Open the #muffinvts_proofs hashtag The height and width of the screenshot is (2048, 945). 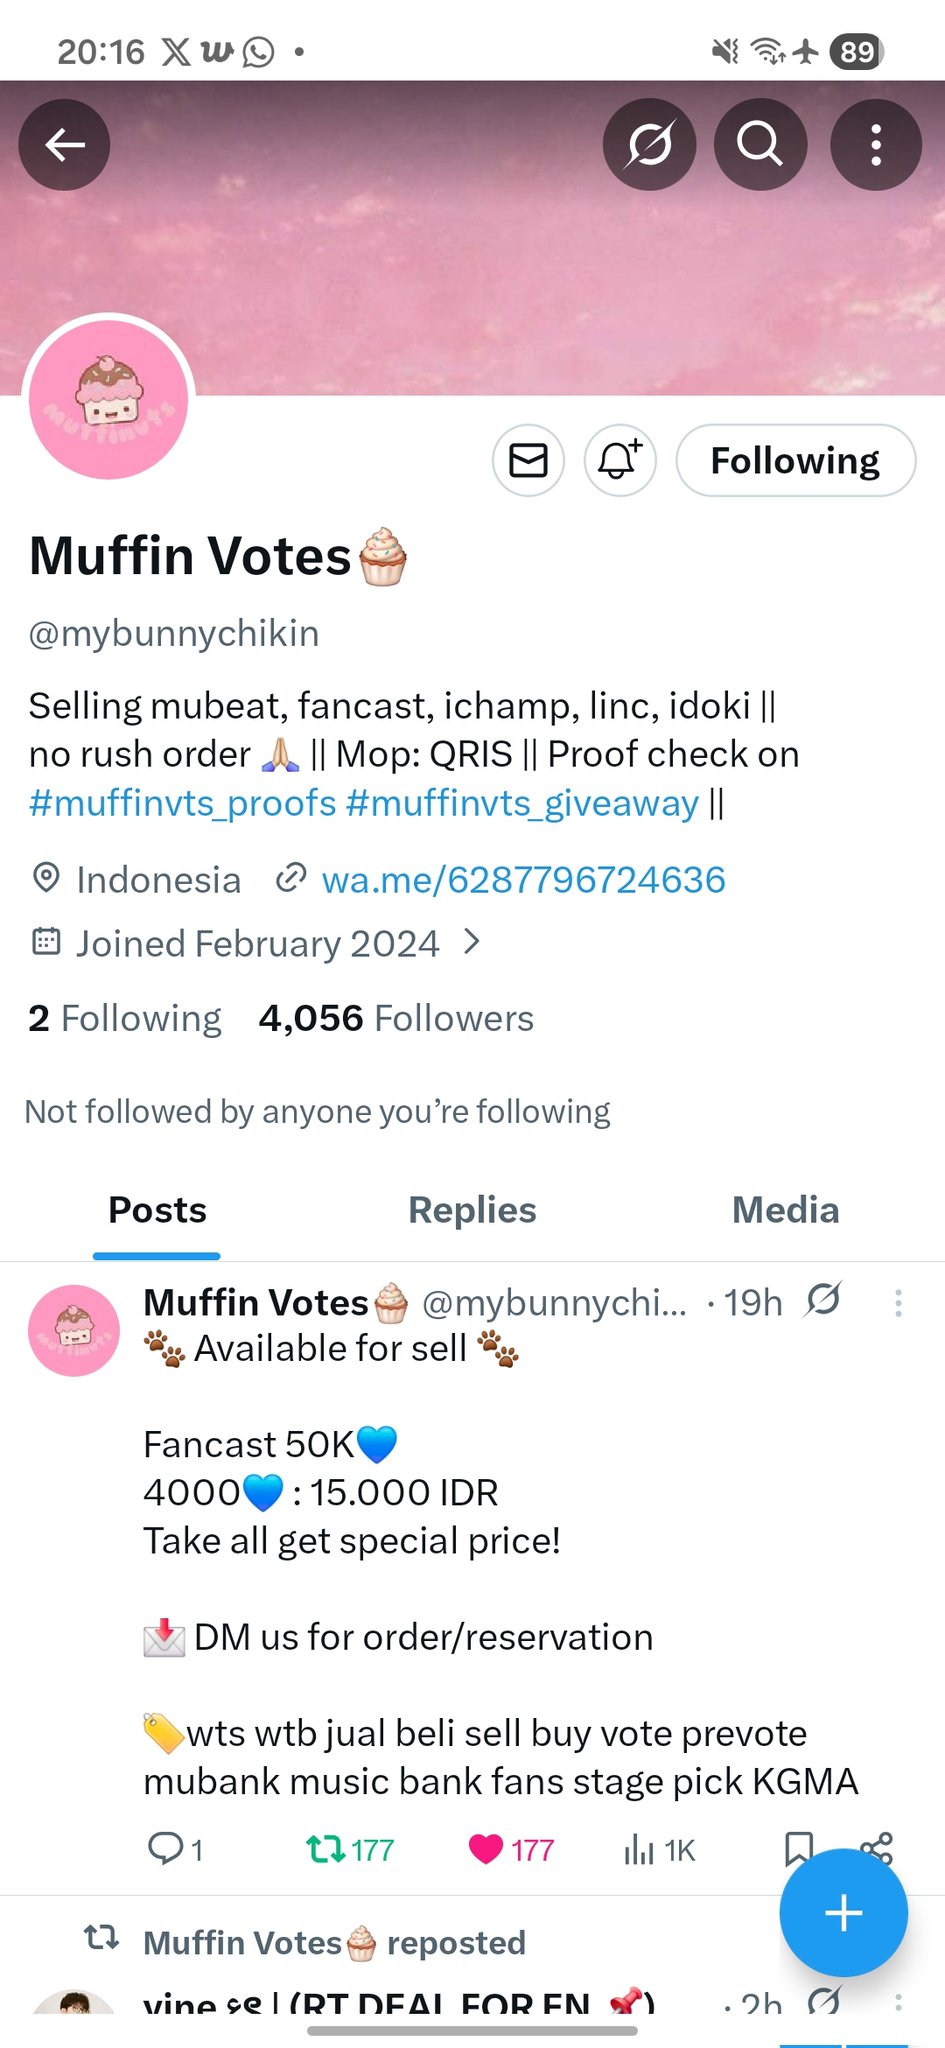tap(183, 803)
